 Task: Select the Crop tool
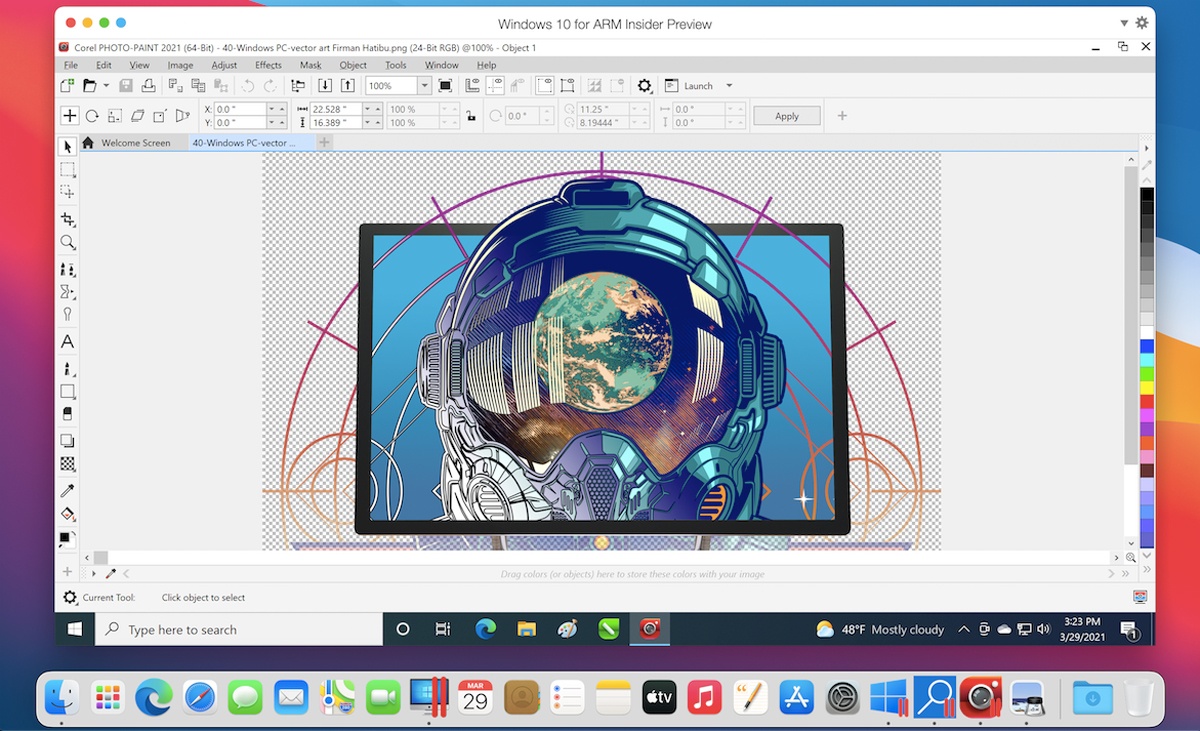tap(68, 220)
